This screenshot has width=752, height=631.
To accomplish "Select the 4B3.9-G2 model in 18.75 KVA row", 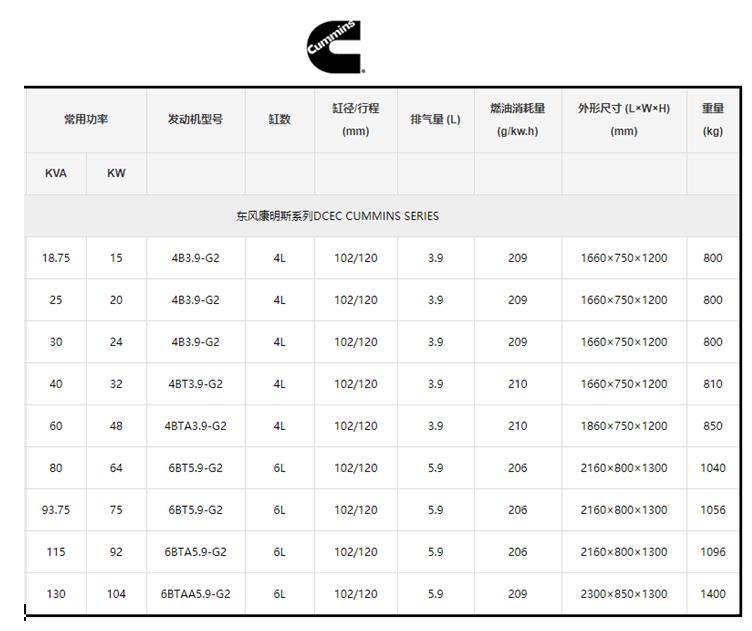I will click(x=196, y=258).
